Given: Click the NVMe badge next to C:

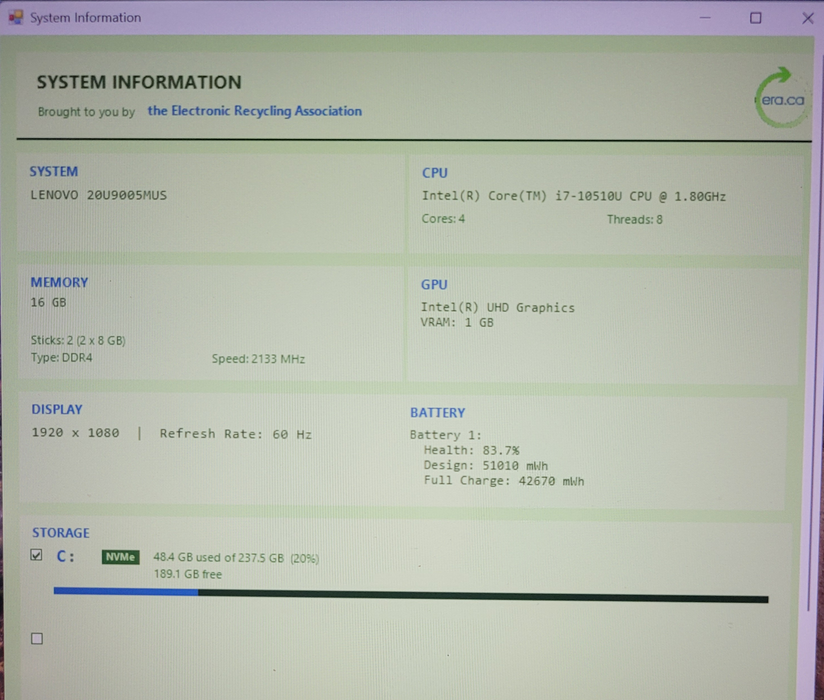Looking at the screenshot, I should click(x=120, y=557).
